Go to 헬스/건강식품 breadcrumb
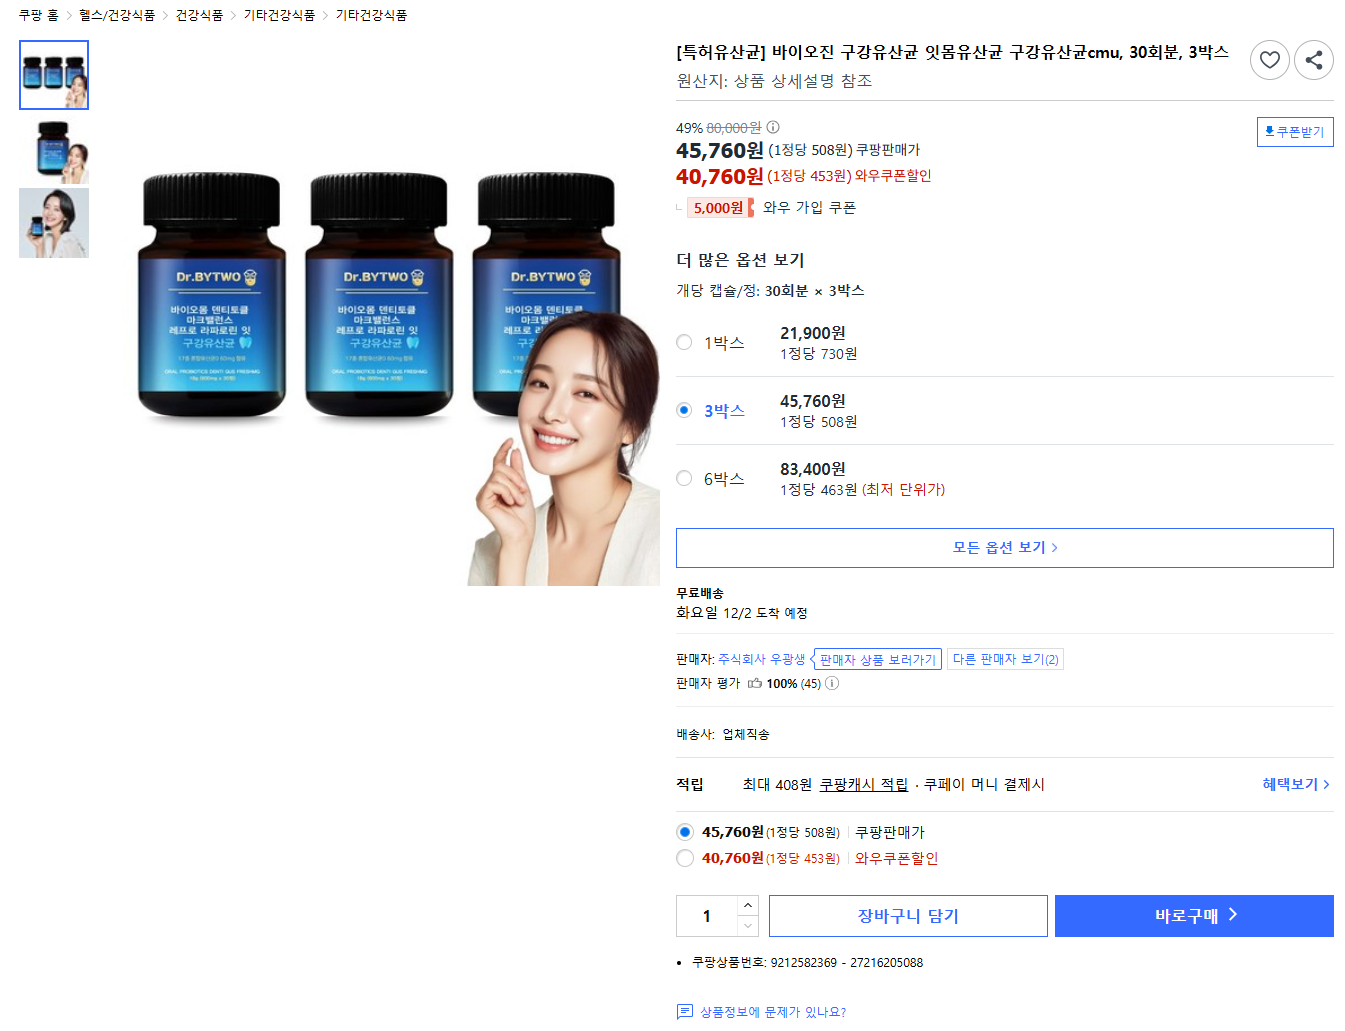1345x1031 pixels. click(117, 15)
